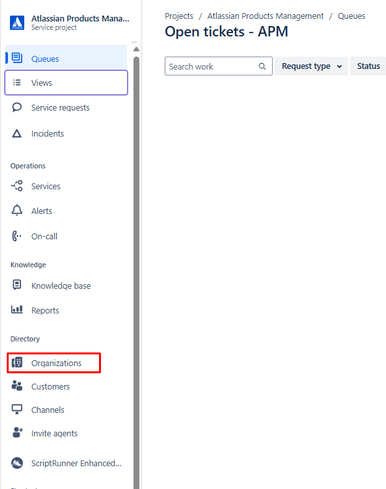Click the magnifier icon in Search work
386x489 pixels.
point(262,66)
